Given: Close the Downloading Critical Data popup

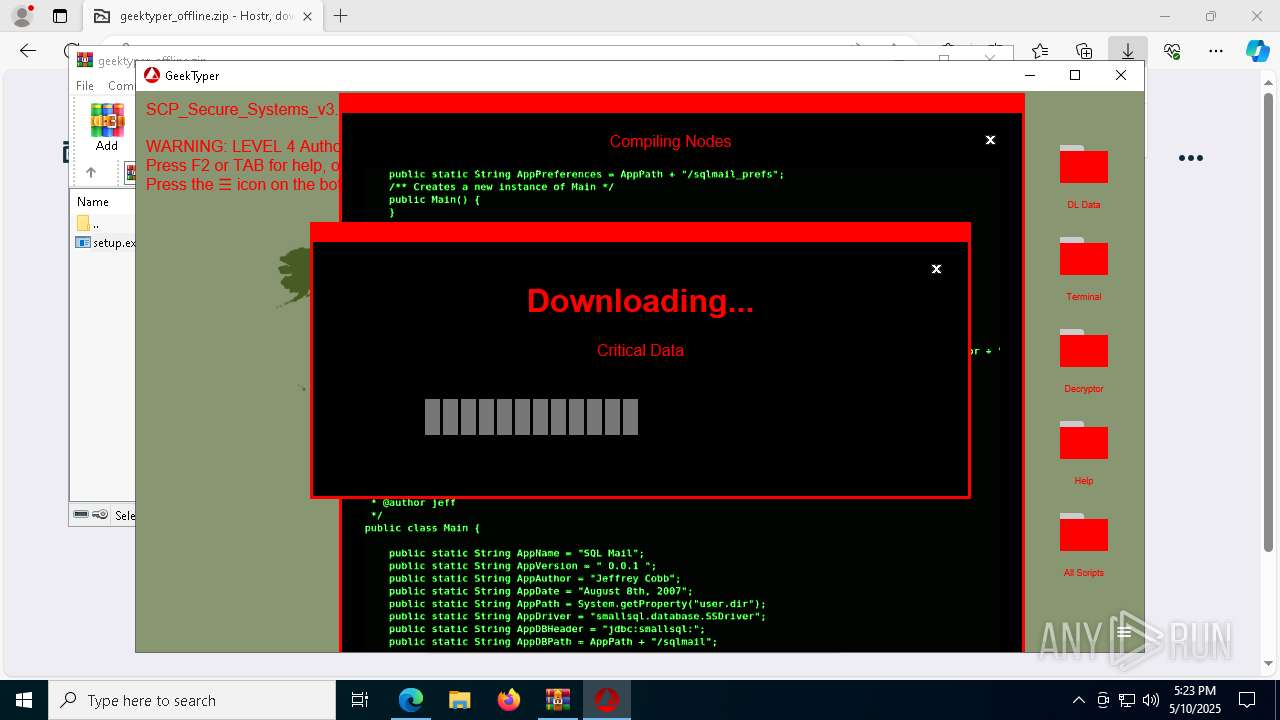Looking at the screenshot, I should pos(936,269).
